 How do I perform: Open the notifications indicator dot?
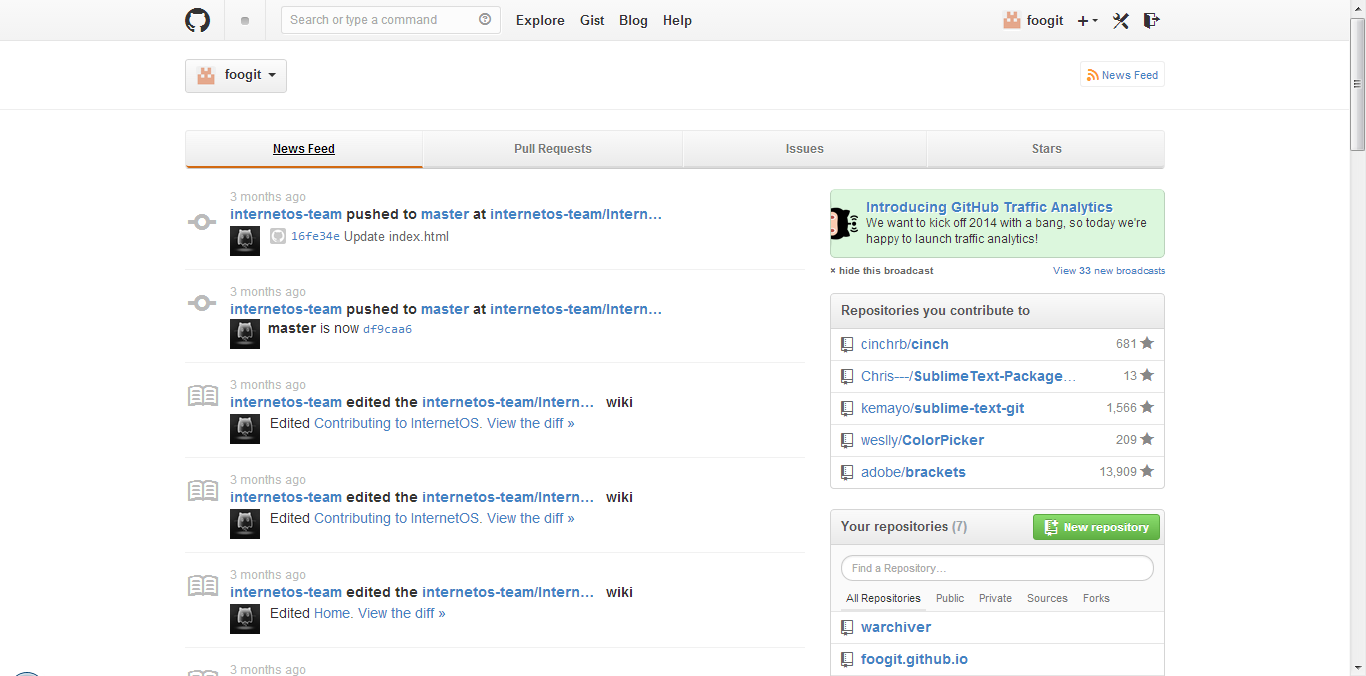245,20
